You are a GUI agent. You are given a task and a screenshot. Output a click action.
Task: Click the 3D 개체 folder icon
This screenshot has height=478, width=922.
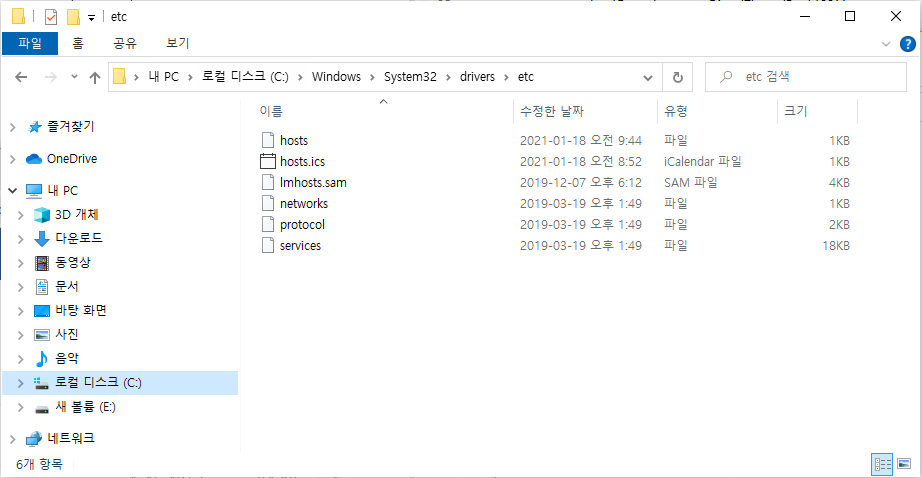[x=42, y=215]
